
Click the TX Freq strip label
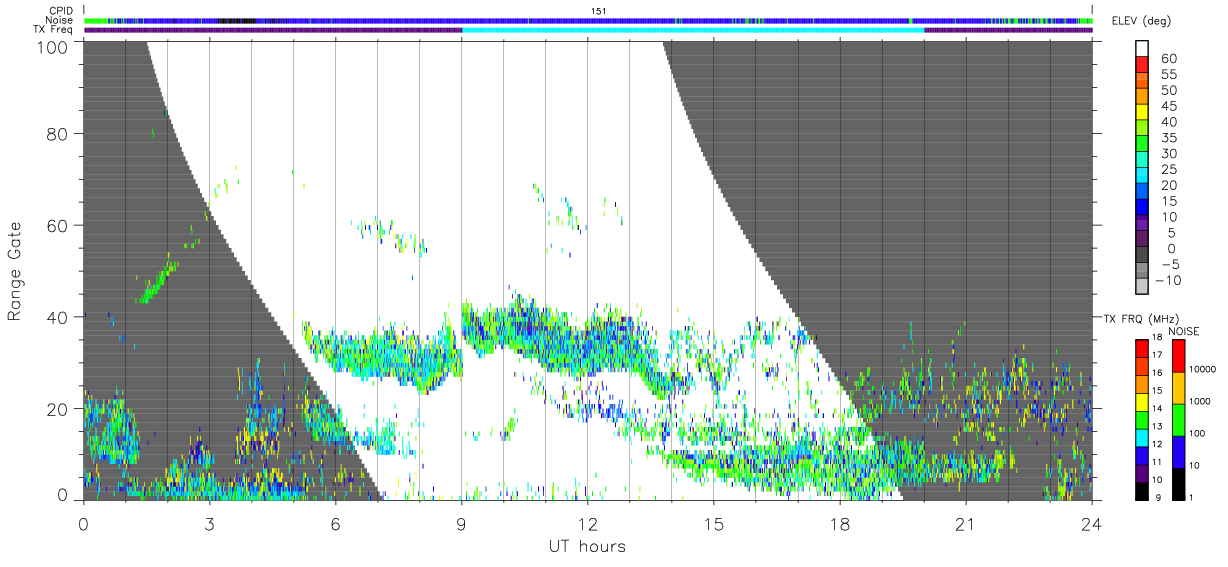point(55,30)
